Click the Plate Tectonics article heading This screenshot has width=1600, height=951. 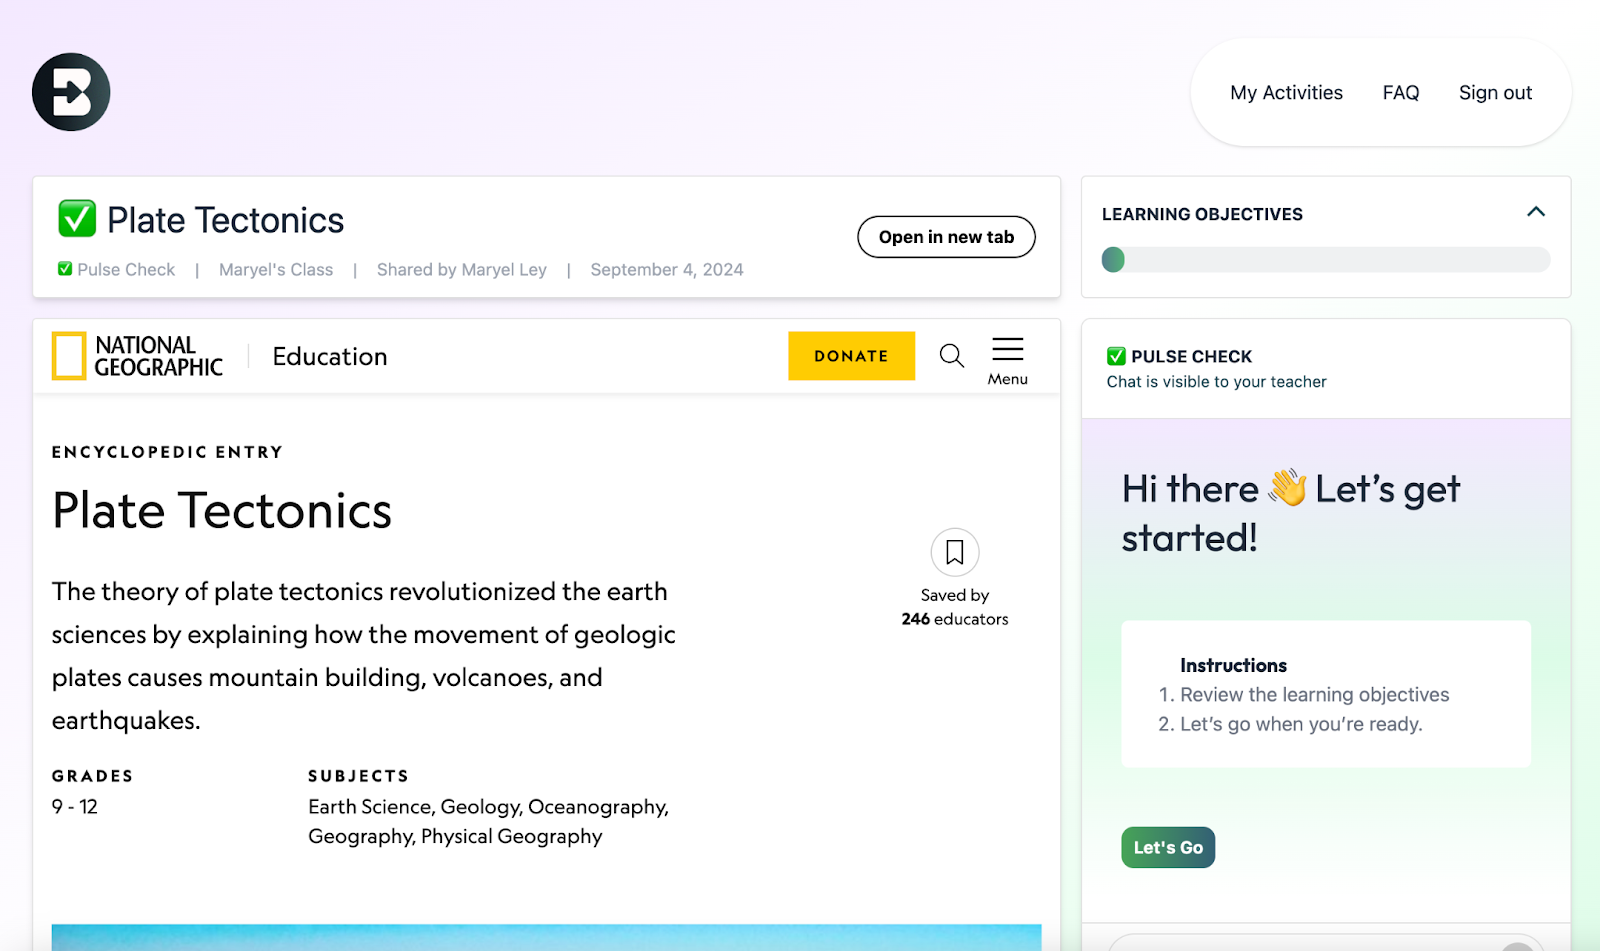click(x=222, y=511)
